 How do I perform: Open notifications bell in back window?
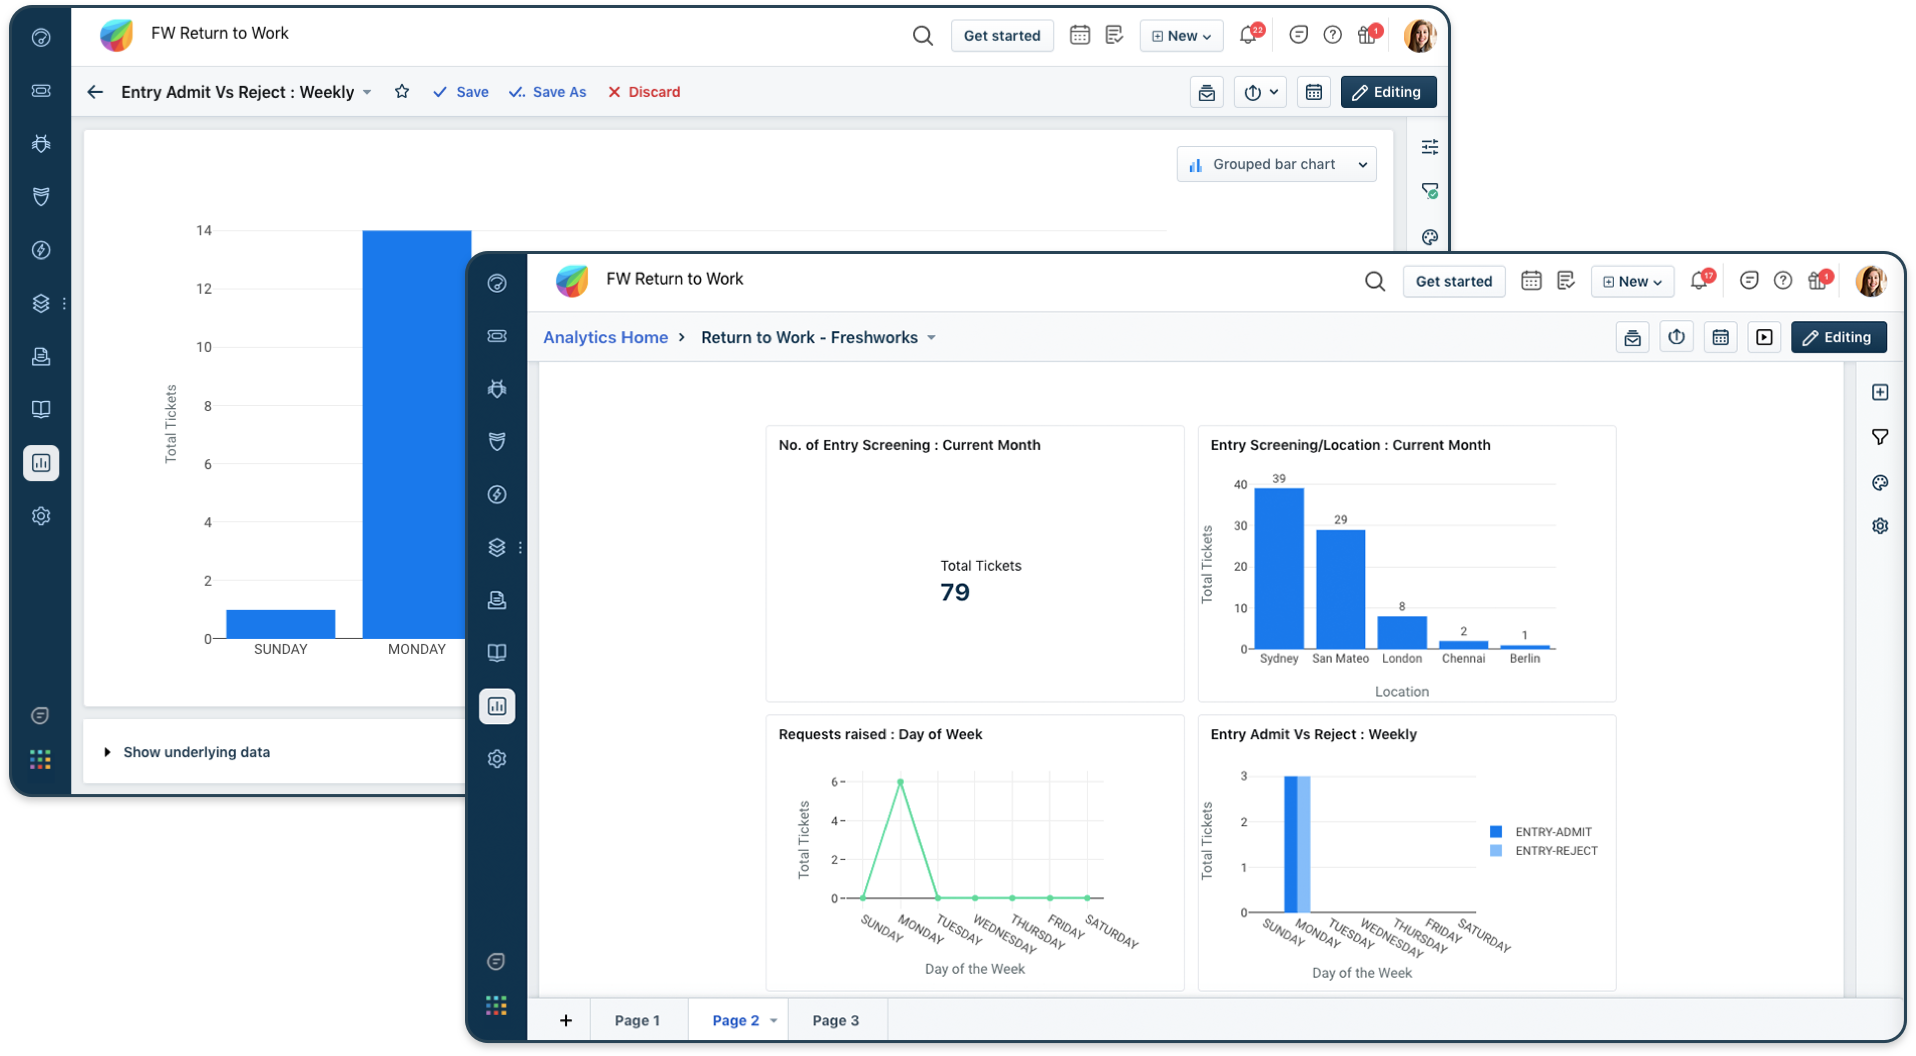pos(1248,35)
